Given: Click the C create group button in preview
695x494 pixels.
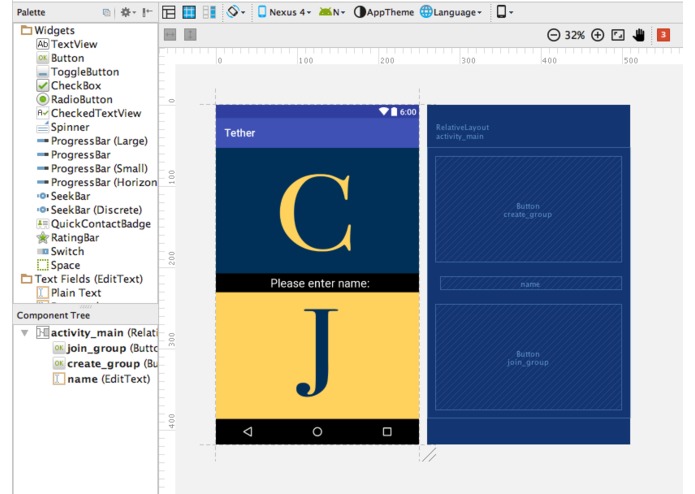Looking at the screenshot, I should (317, 211).
